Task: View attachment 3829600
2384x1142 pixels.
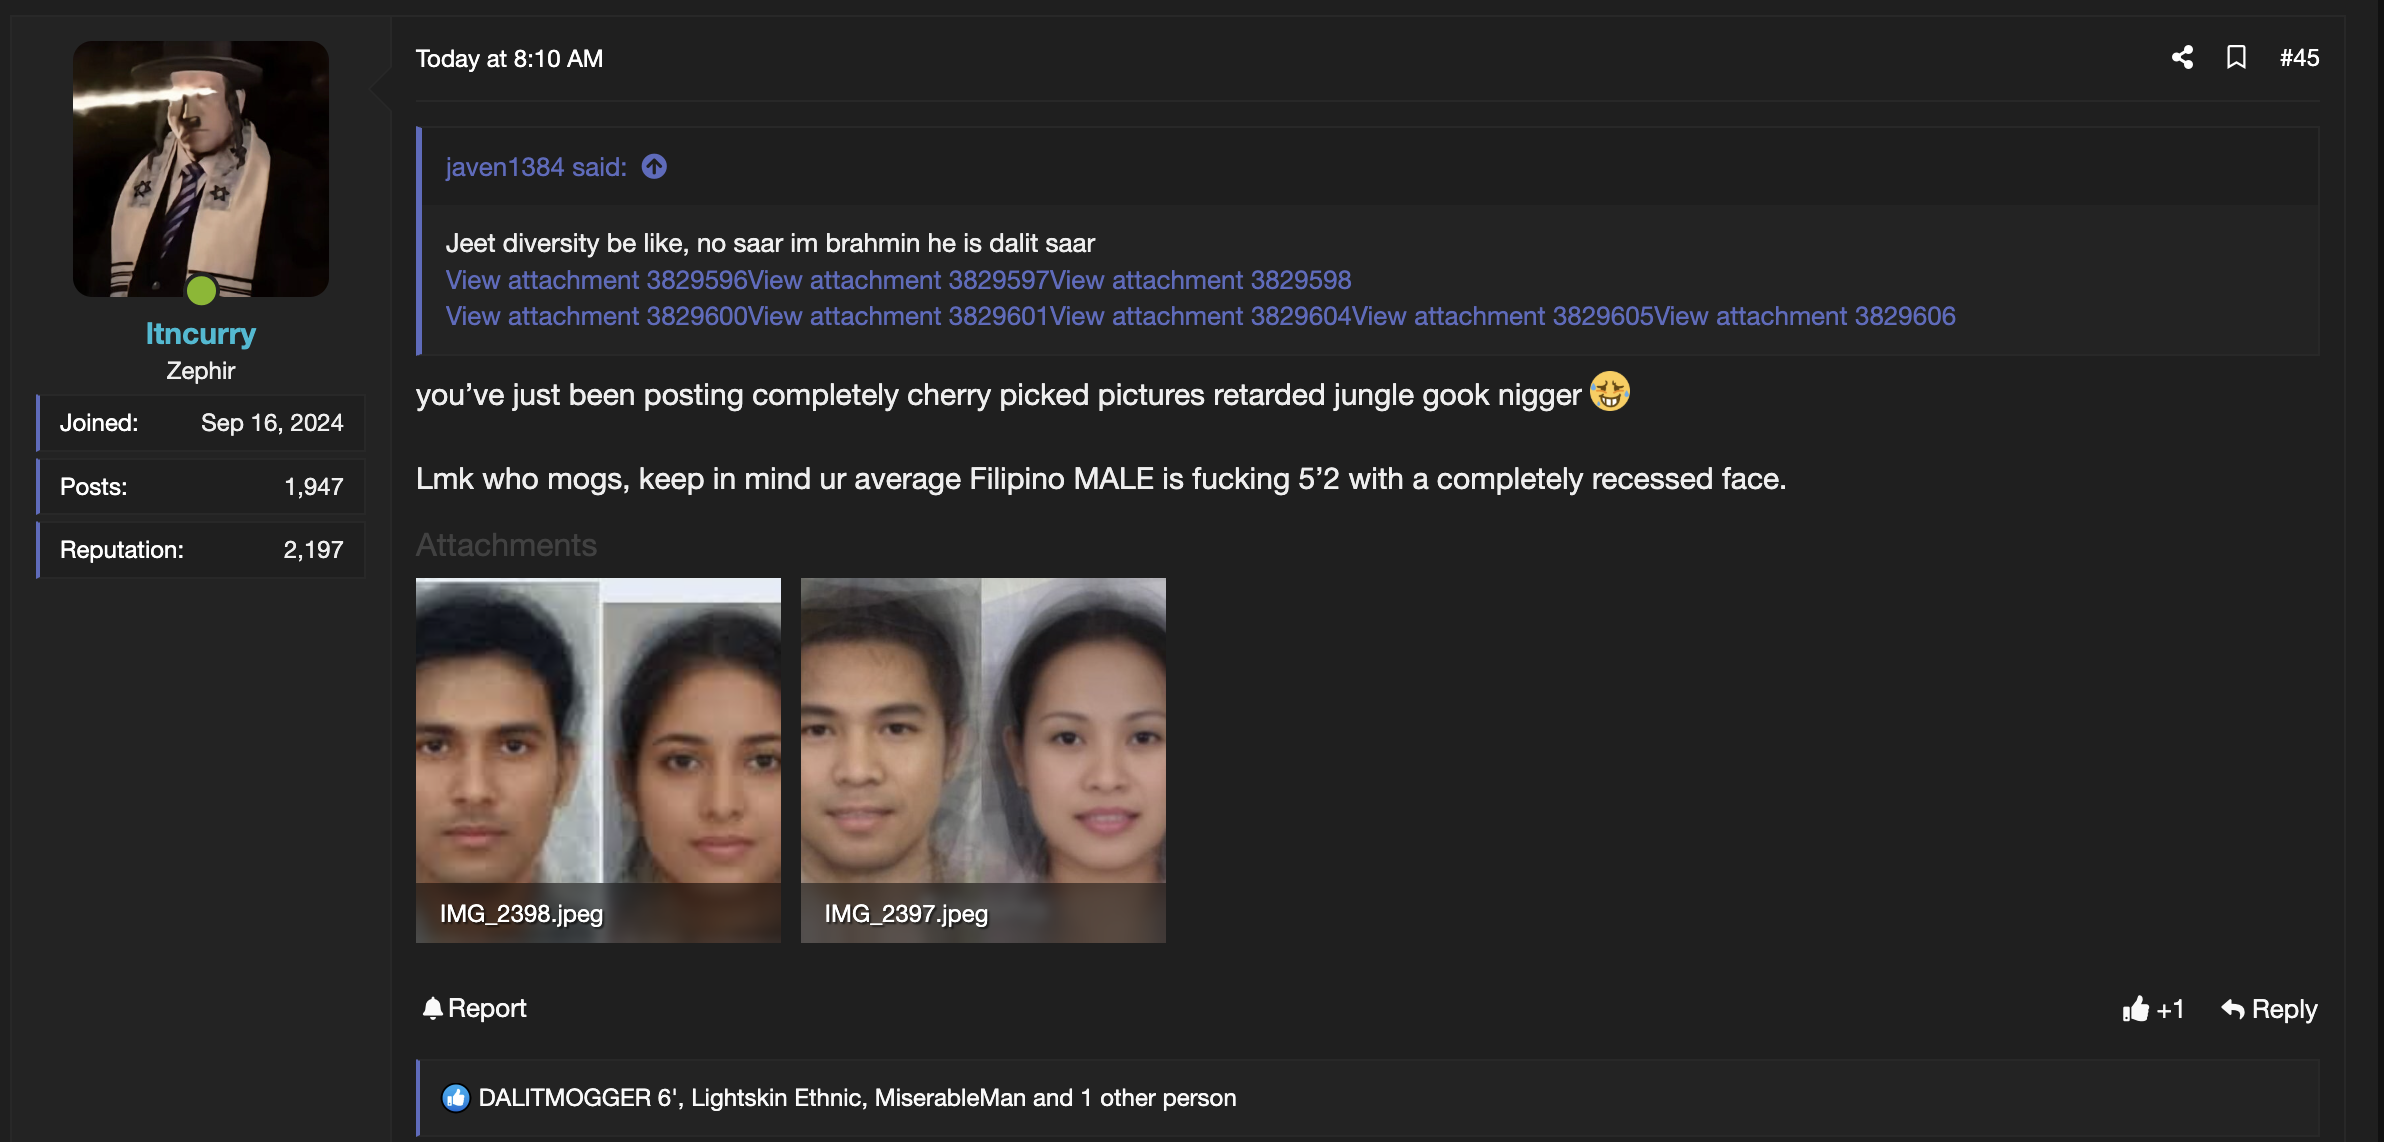Action: pyautogui.click(x=596, y=316)
